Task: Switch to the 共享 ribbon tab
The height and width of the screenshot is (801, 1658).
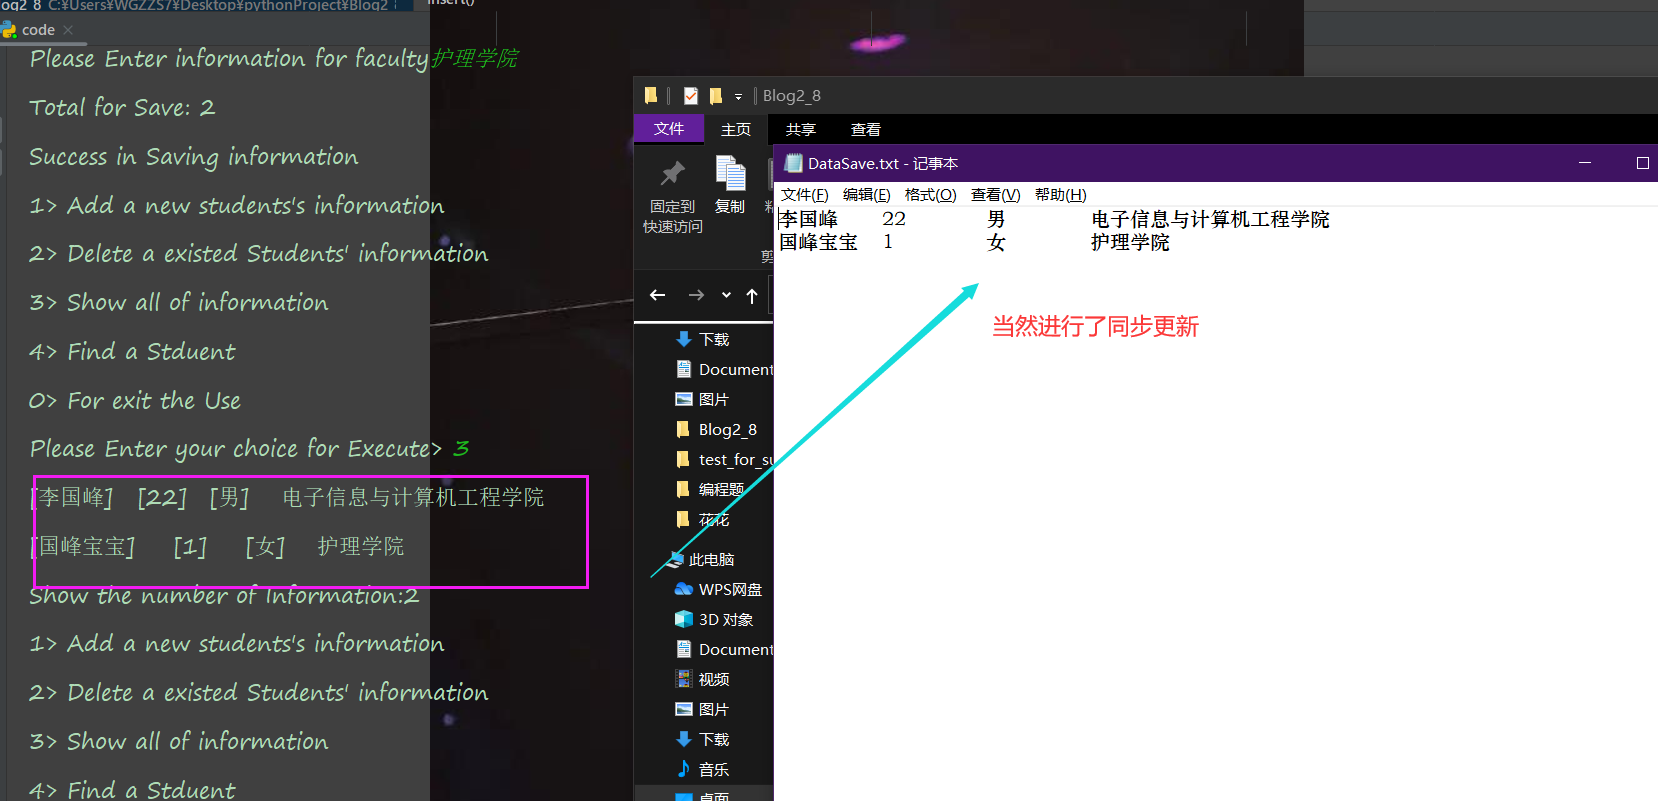Action: pyautogui.click(x=801, y=130)
